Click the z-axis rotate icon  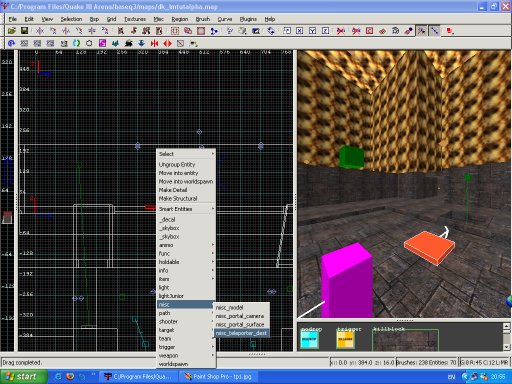105,31
